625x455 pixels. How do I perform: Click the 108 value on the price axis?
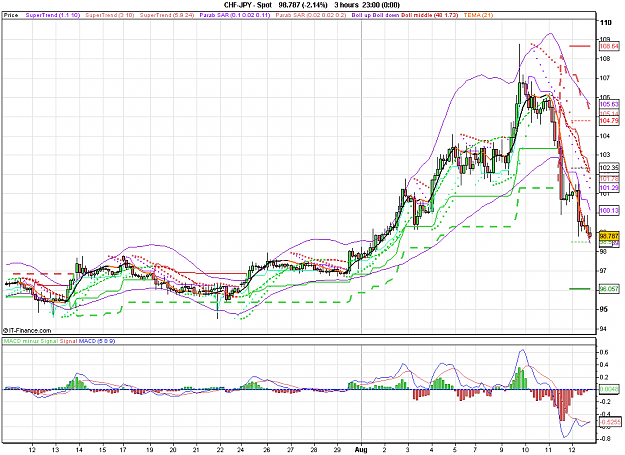coord(605,59)
